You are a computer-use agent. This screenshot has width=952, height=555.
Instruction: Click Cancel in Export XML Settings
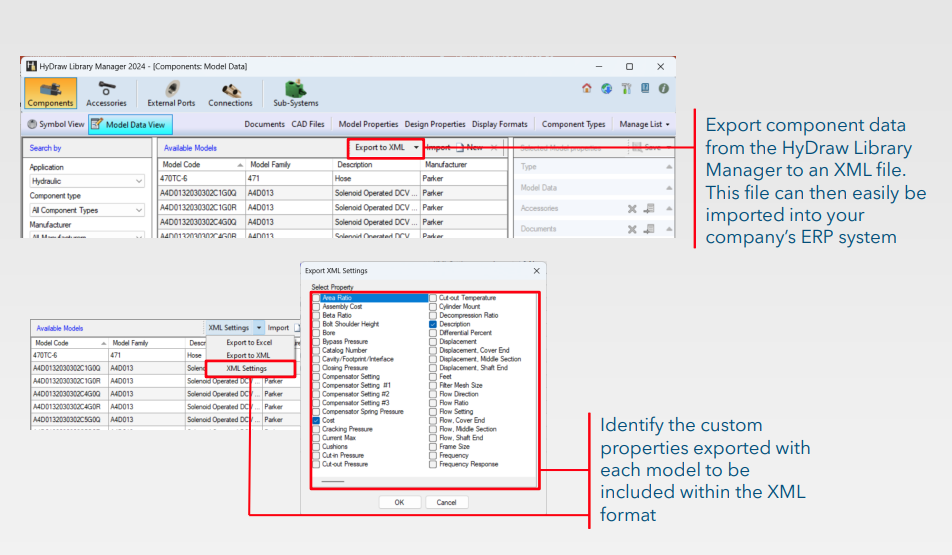[446, 502]
